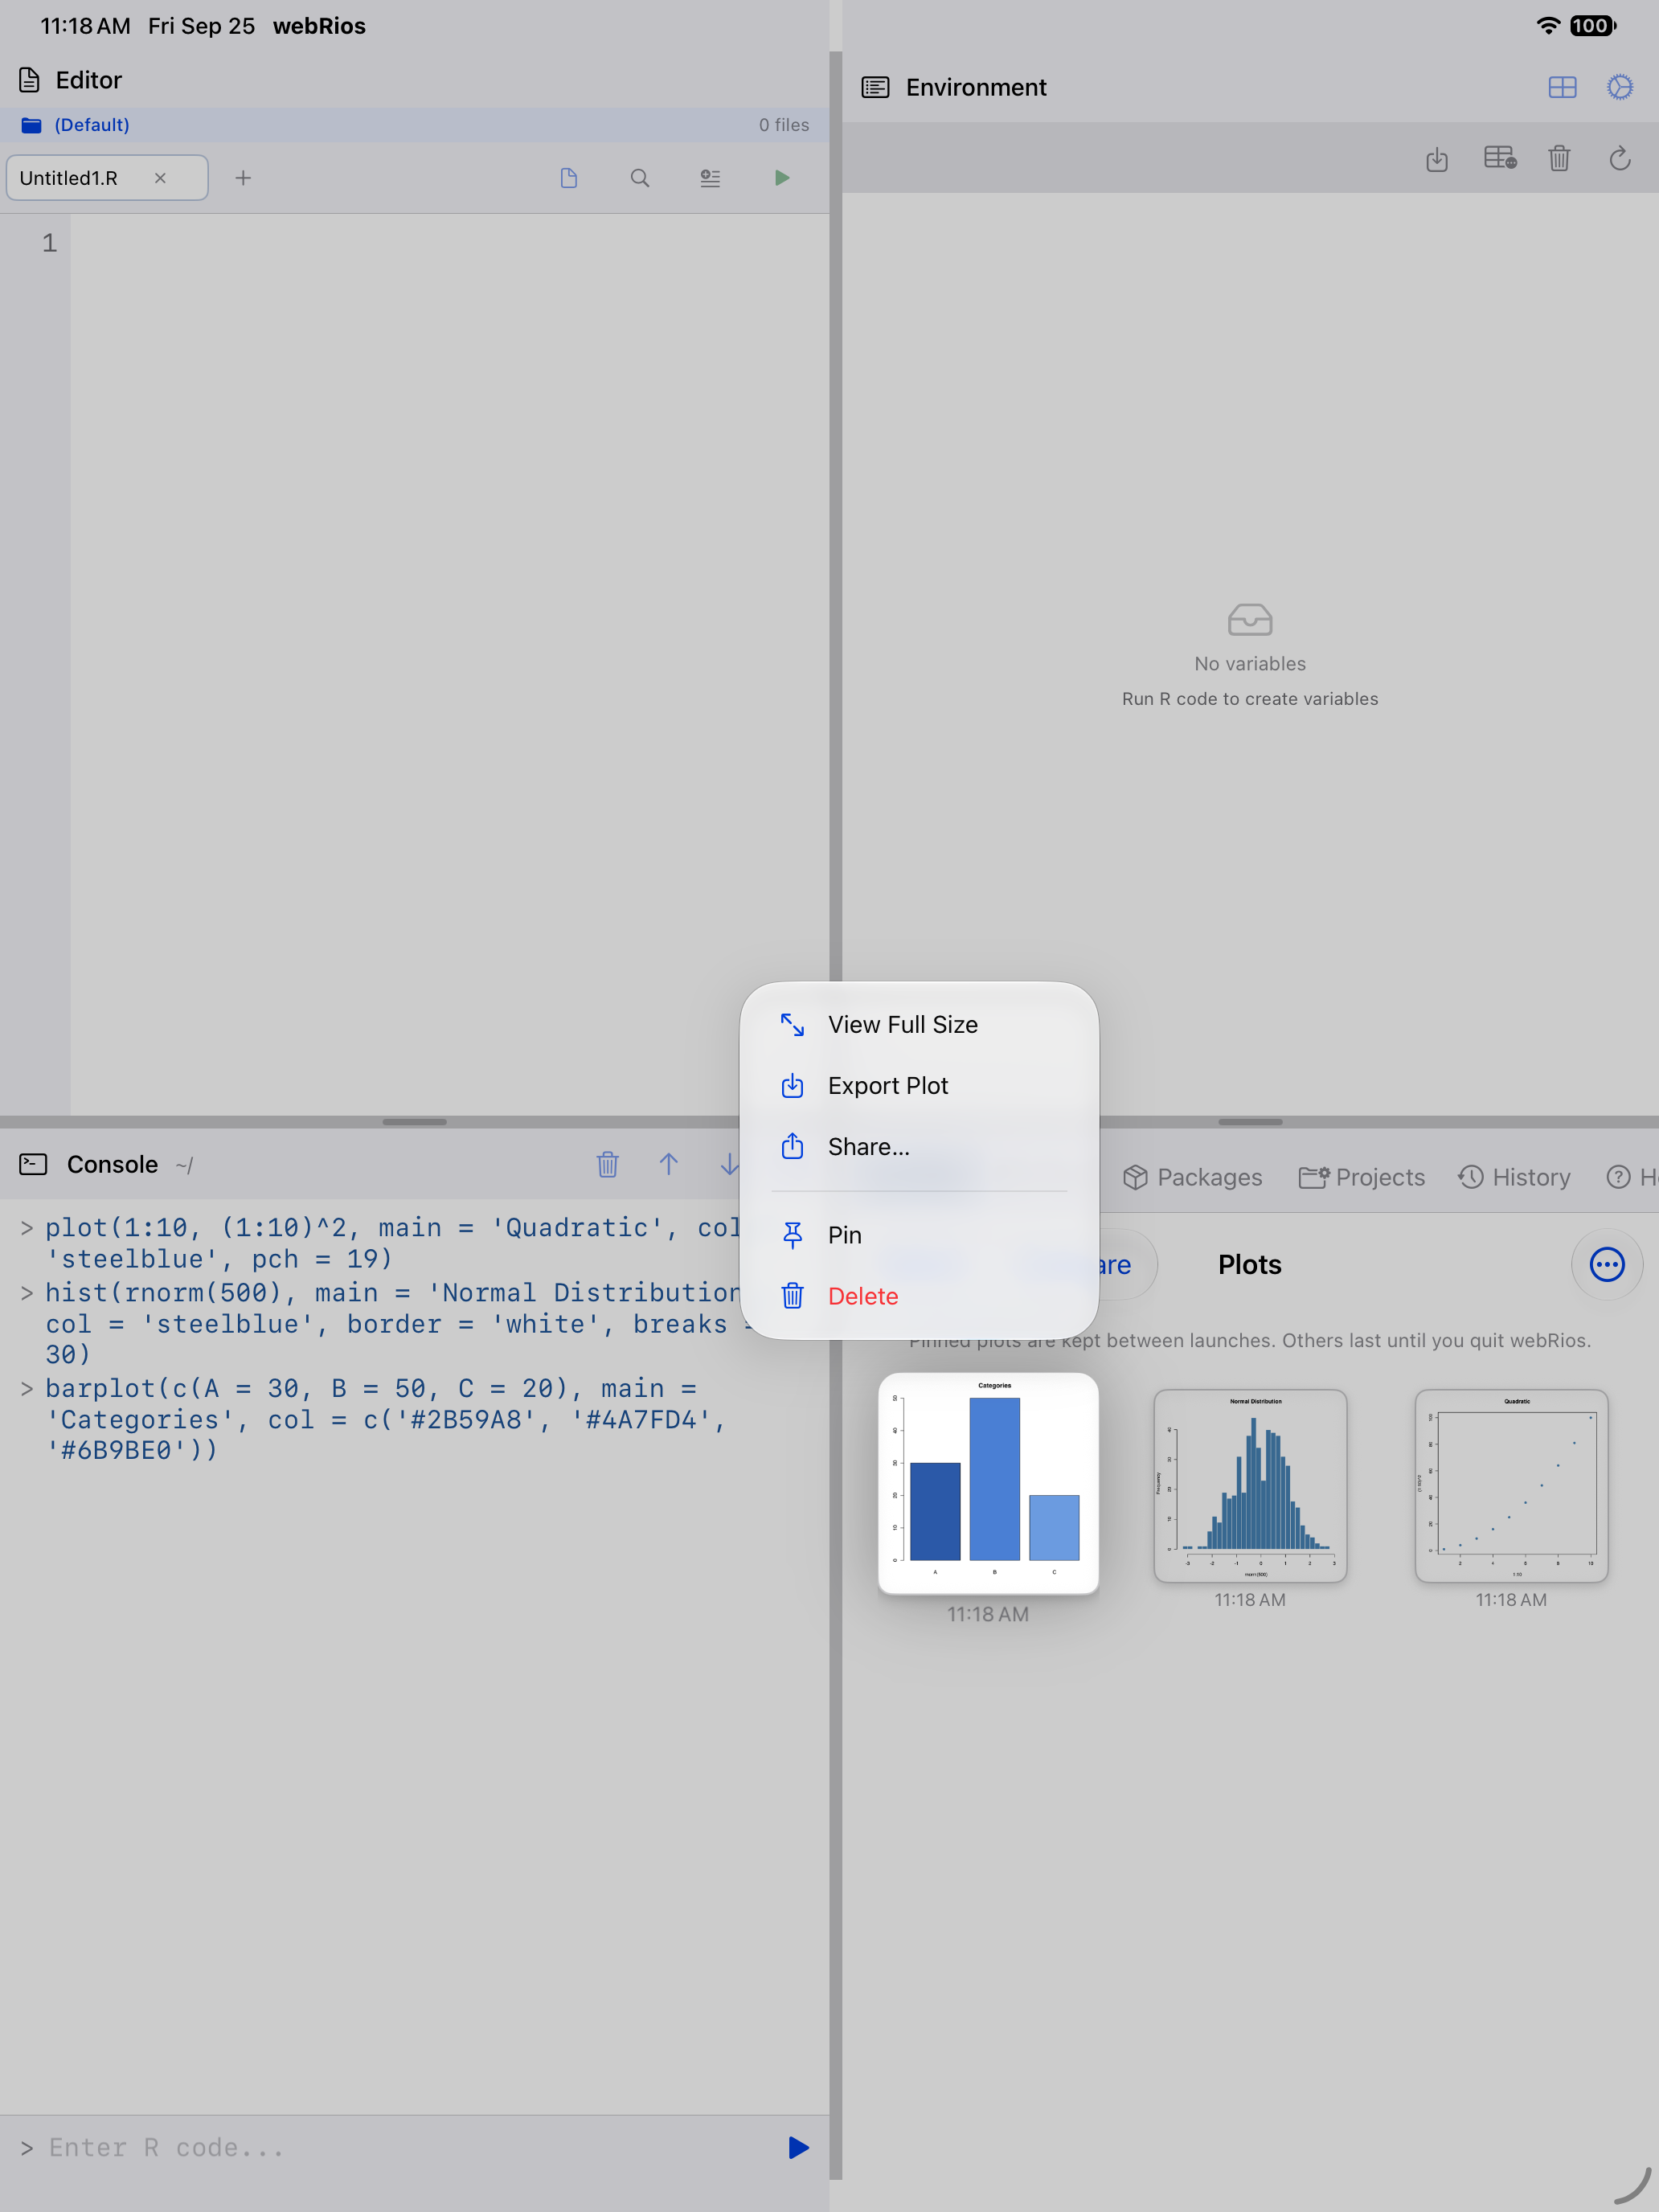
Task: Select the Normal Distribution histogram thumbnail
Action: click(x=1250, y=1485)
